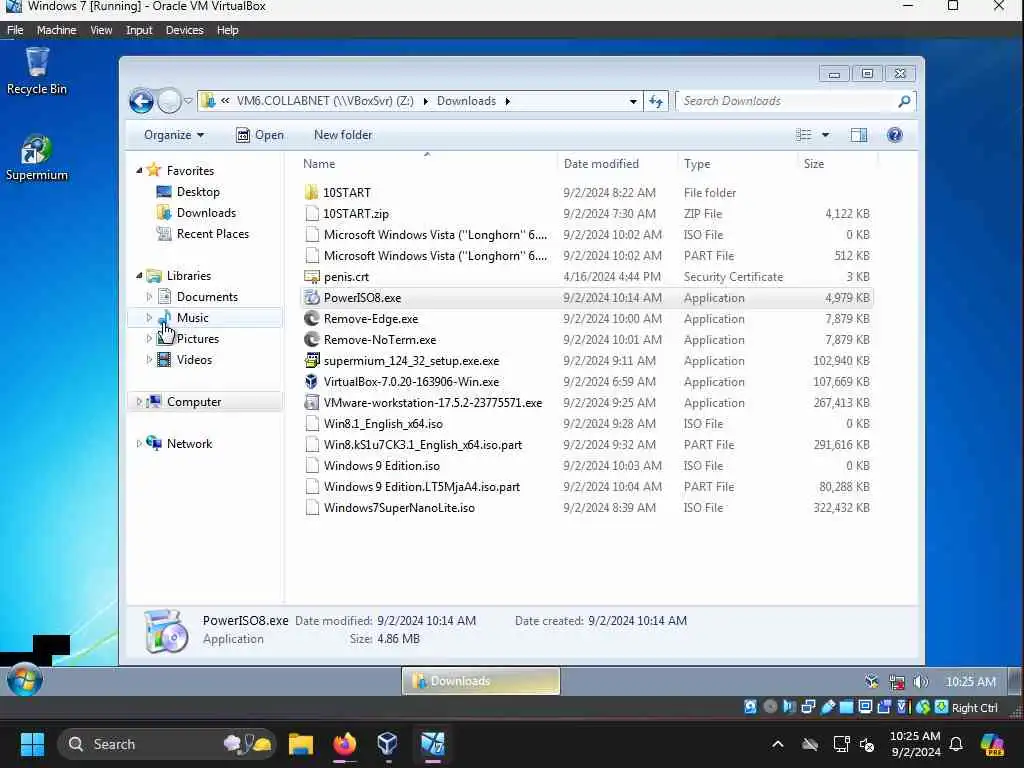Go back with Explorer's Back arrow
The image size is (1024, 768).
point(141,101)
